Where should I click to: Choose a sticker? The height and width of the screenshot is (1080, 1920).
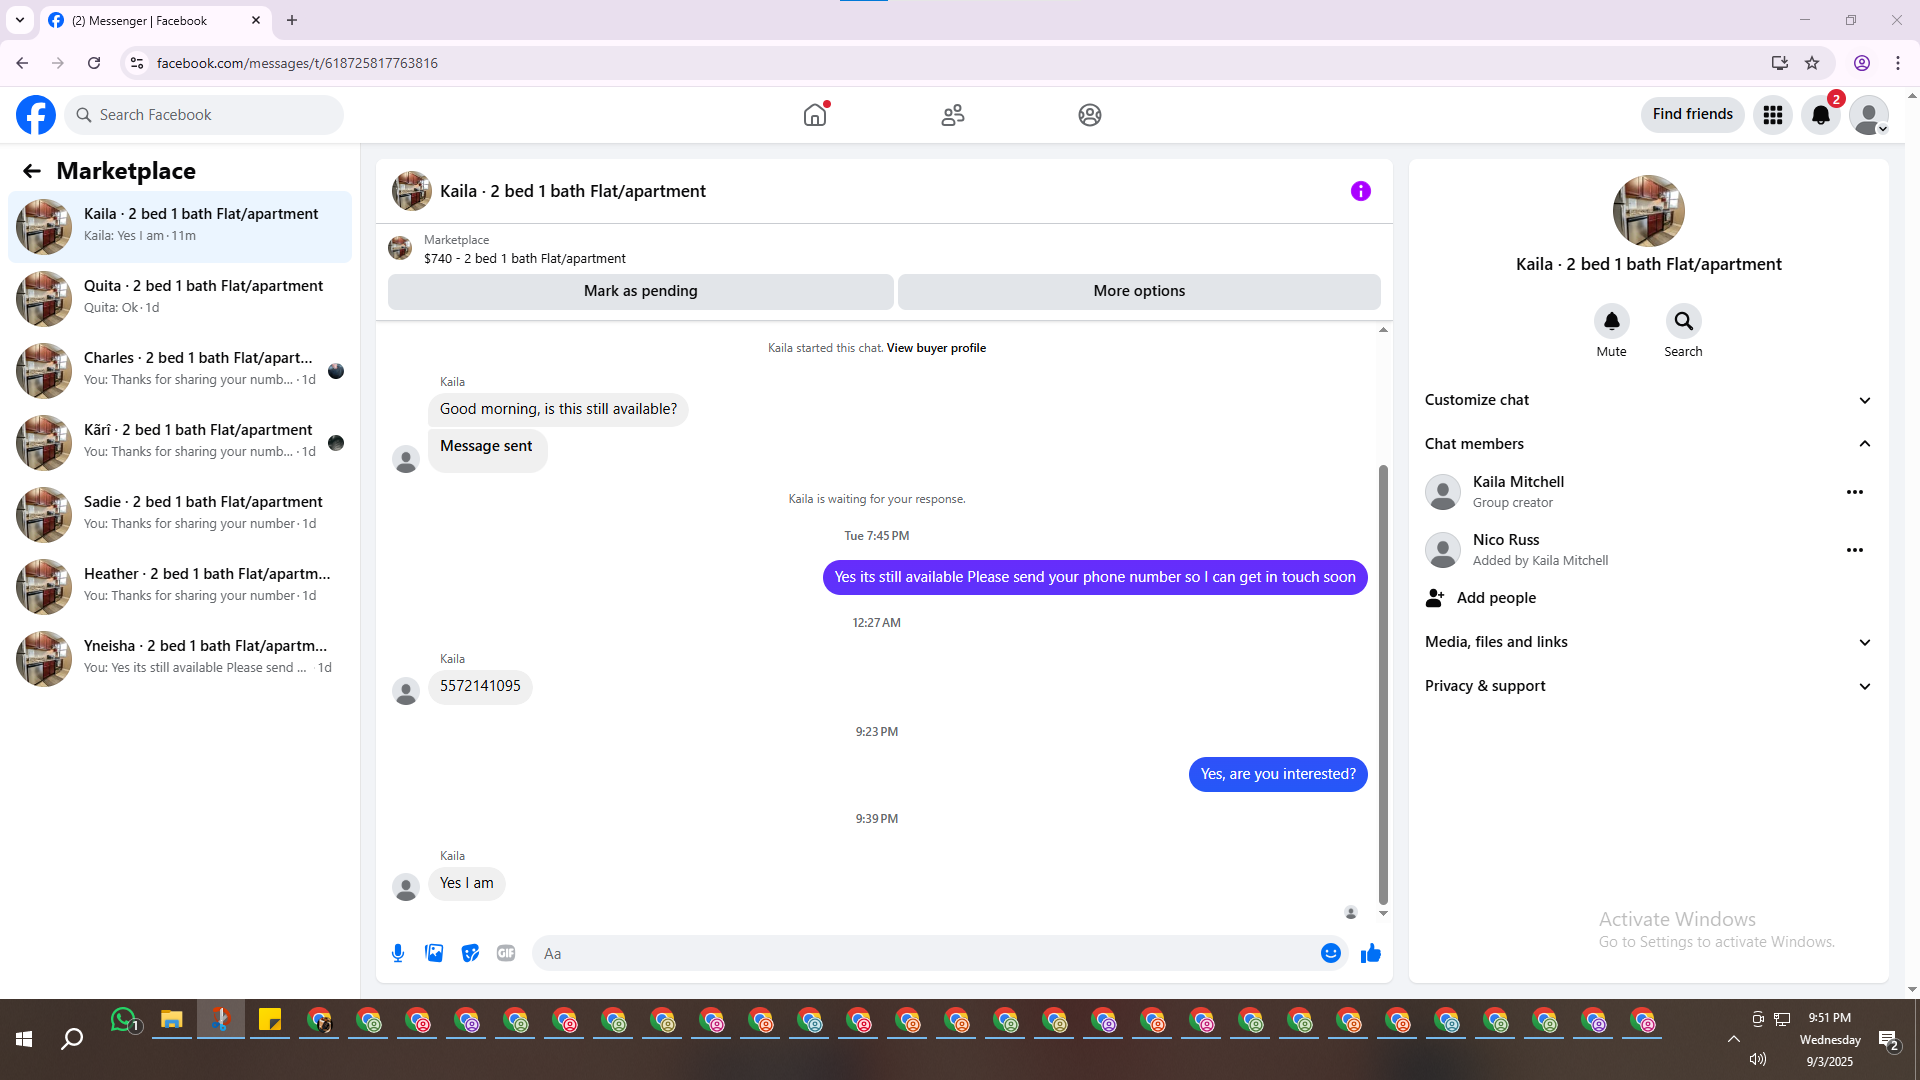(x=470, y=953)
